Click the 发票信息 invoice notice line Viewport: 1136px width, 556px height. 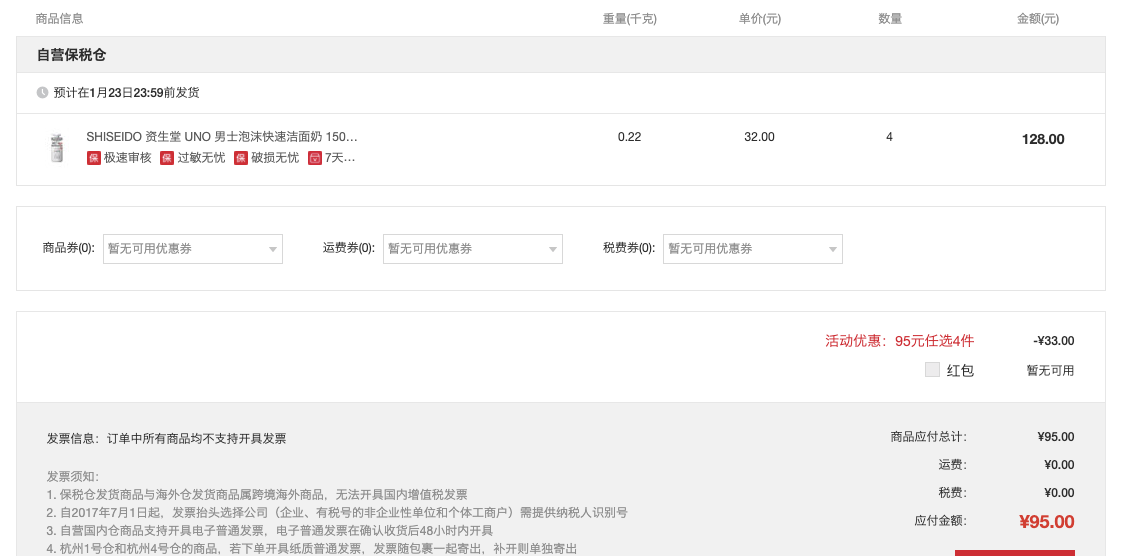167,439
